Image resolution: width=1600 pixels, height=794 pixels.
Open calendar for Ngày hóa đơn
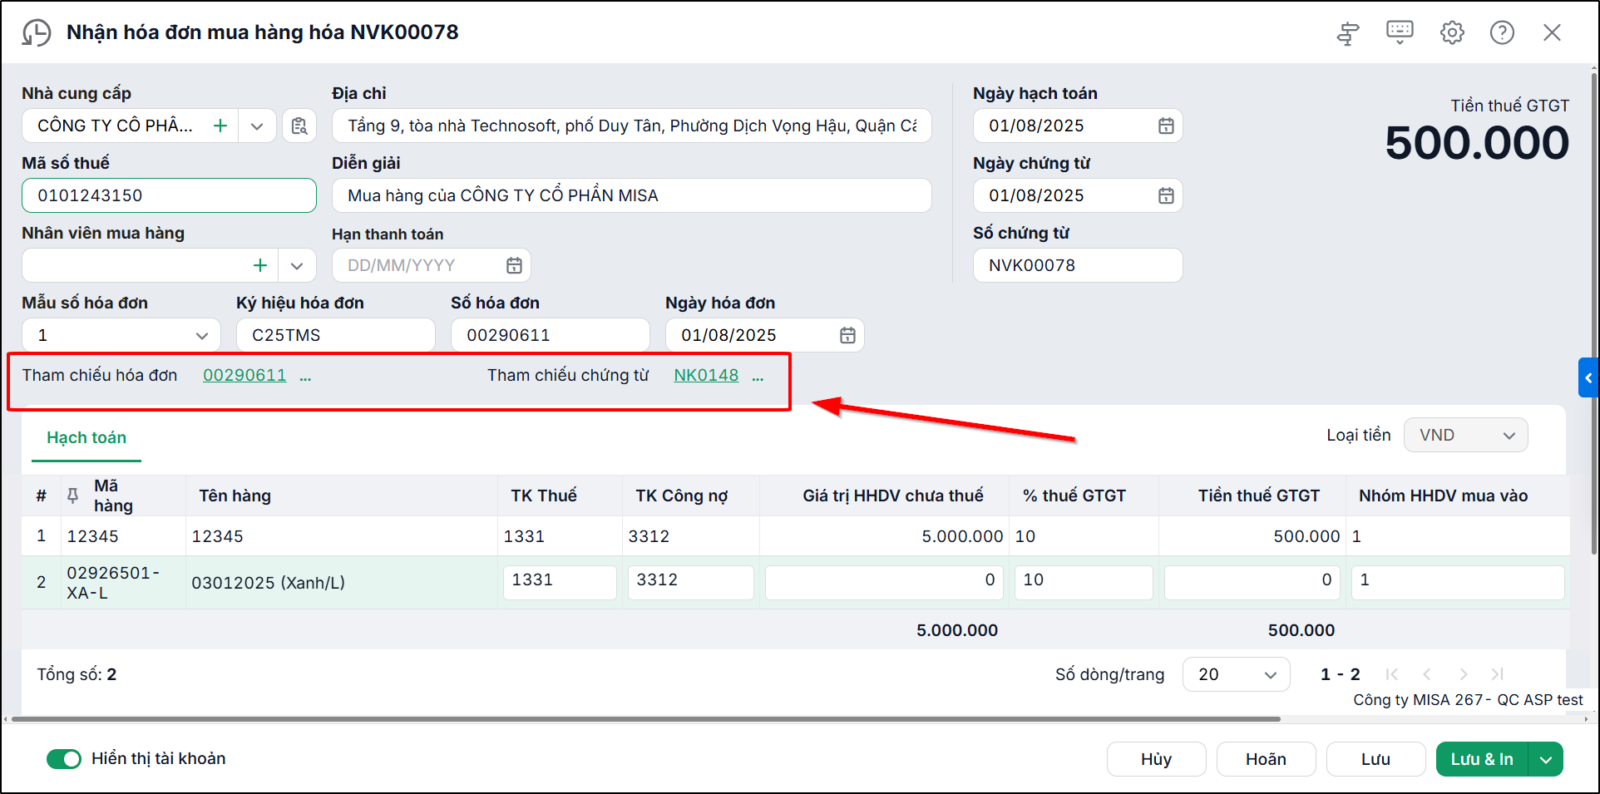847,336
